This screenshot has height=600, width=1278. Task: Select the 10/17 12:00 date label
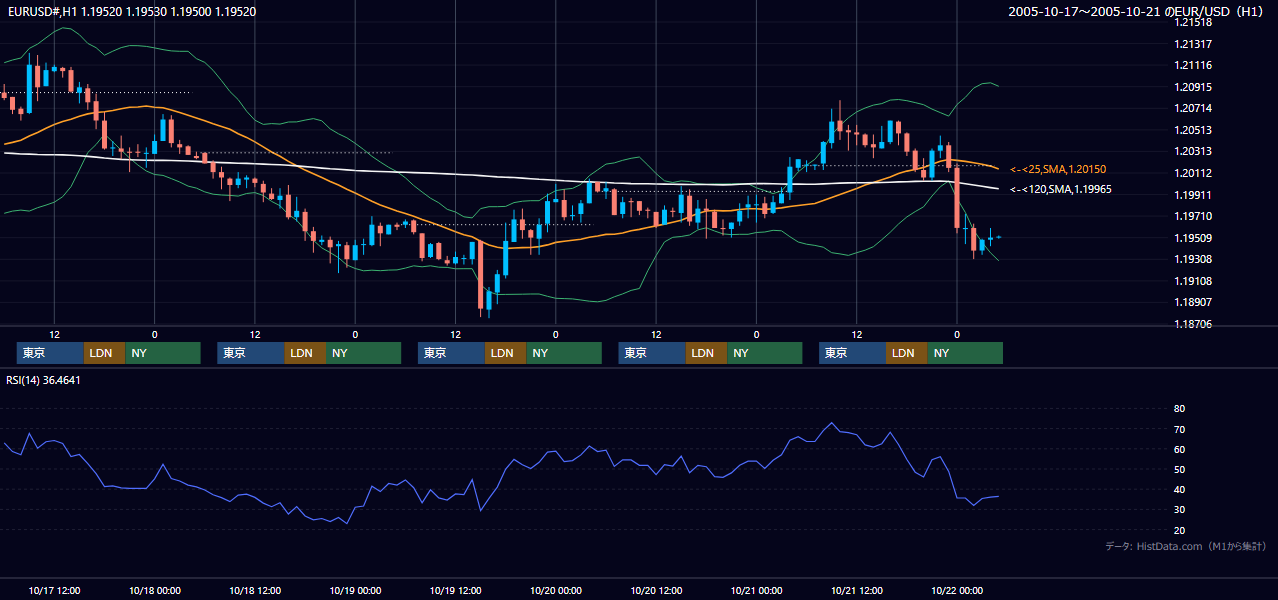click(x=54, y=590)
